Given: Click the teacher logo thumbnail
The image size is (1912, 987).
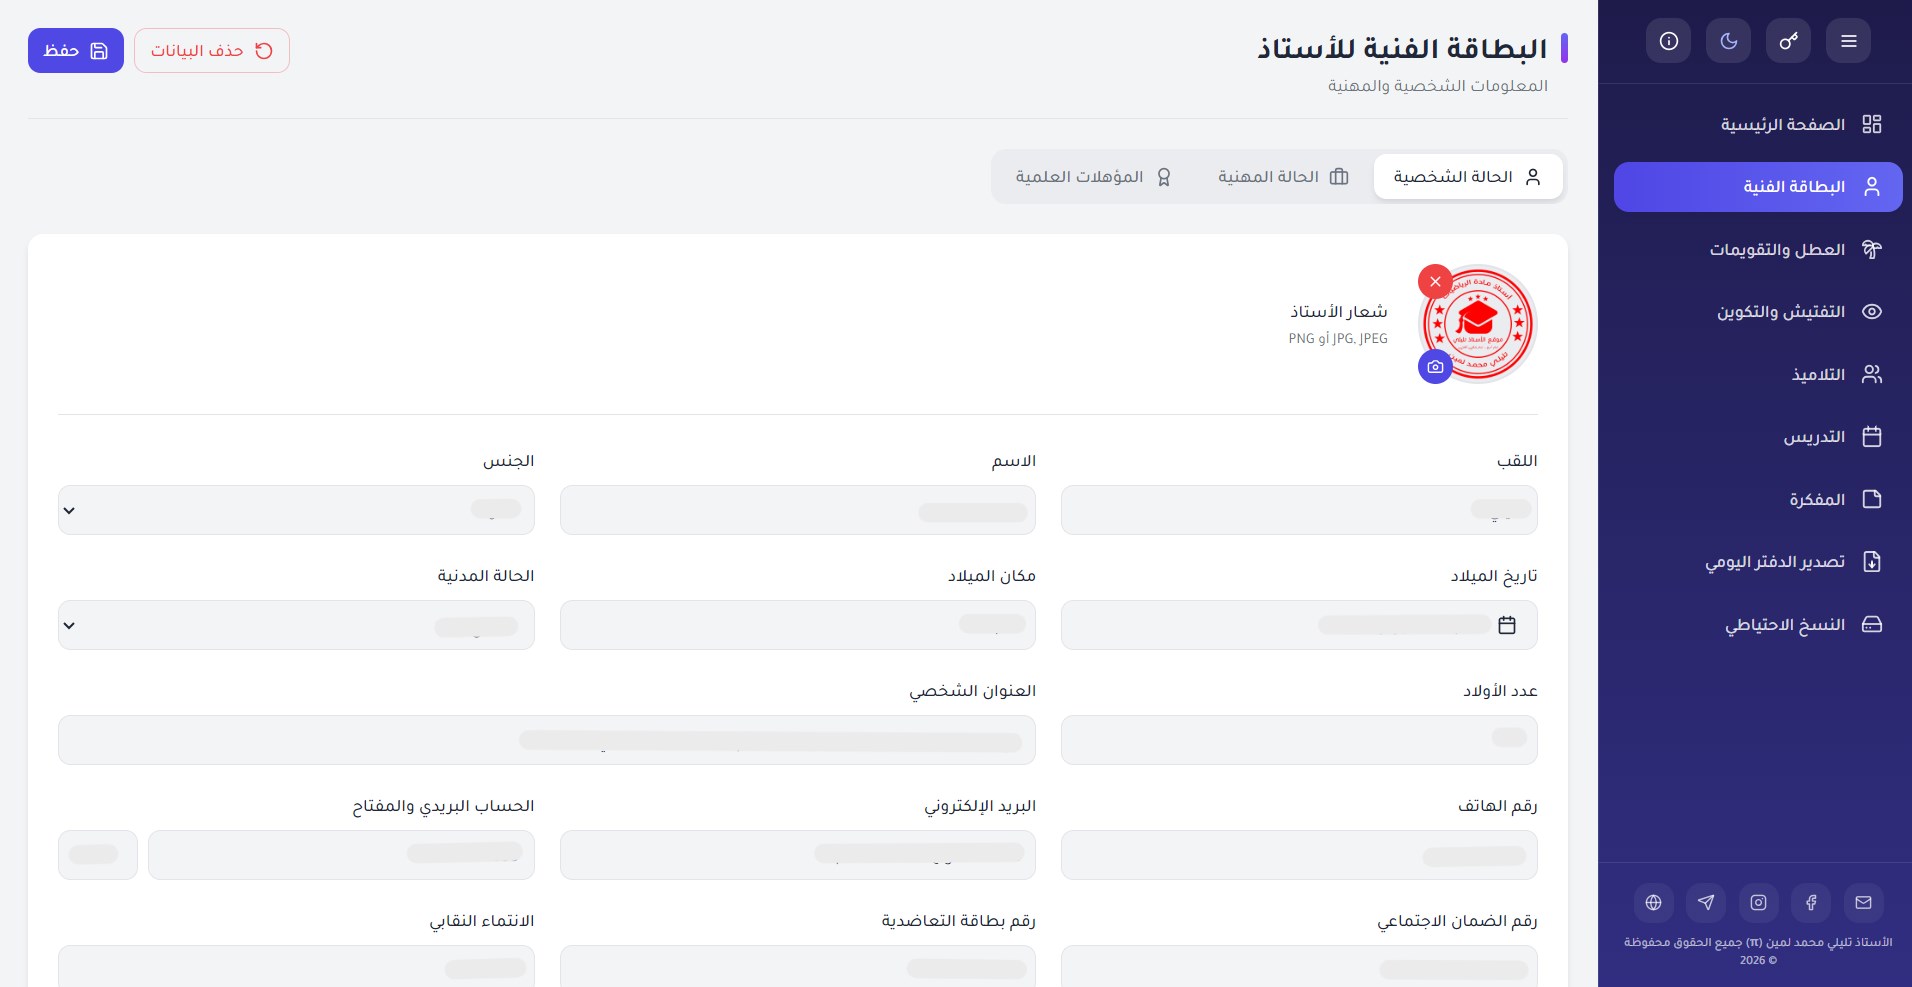Looking at the screenshot, I should 1478,323.
